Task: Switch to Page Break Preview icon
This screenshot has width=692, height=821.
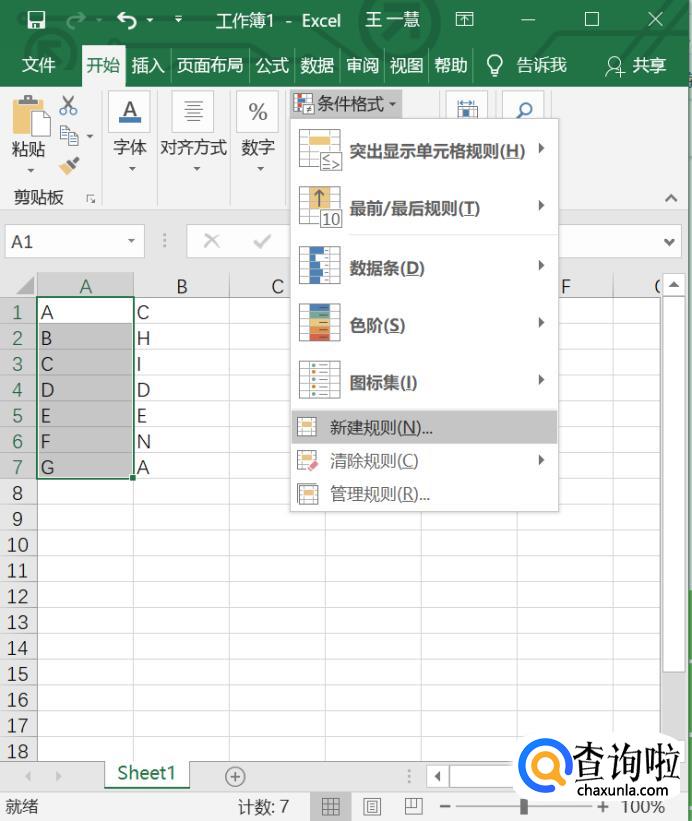Action: coord(413,806)
